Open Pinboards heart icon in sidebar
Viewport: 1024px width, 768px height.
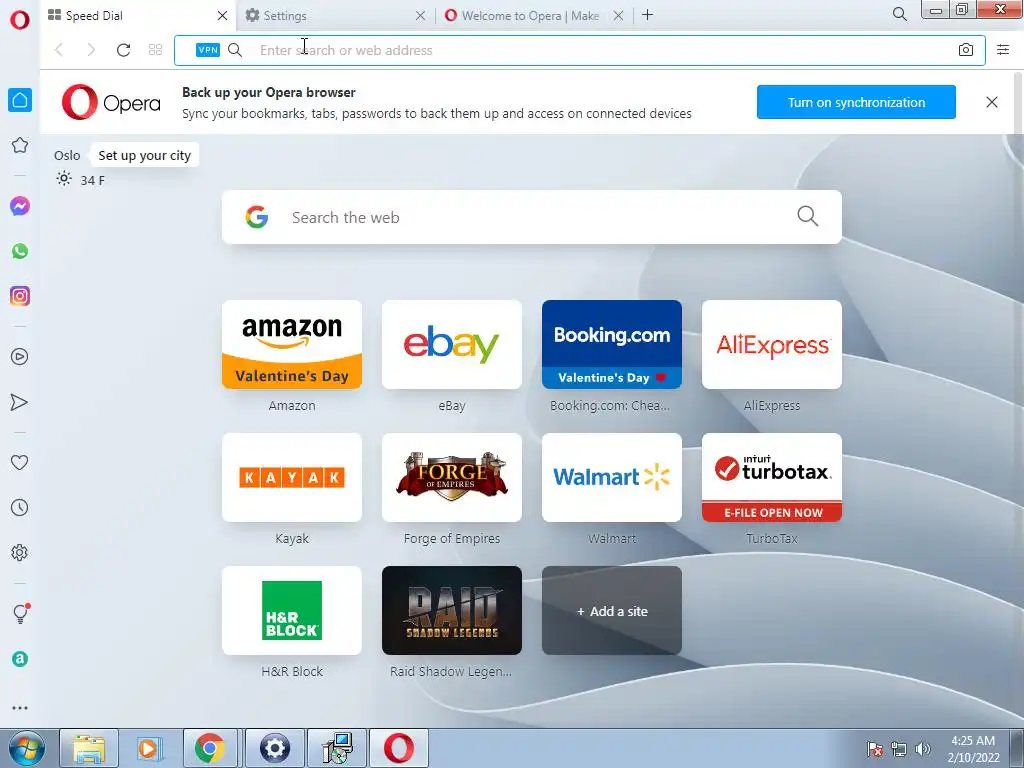[20, 462]
